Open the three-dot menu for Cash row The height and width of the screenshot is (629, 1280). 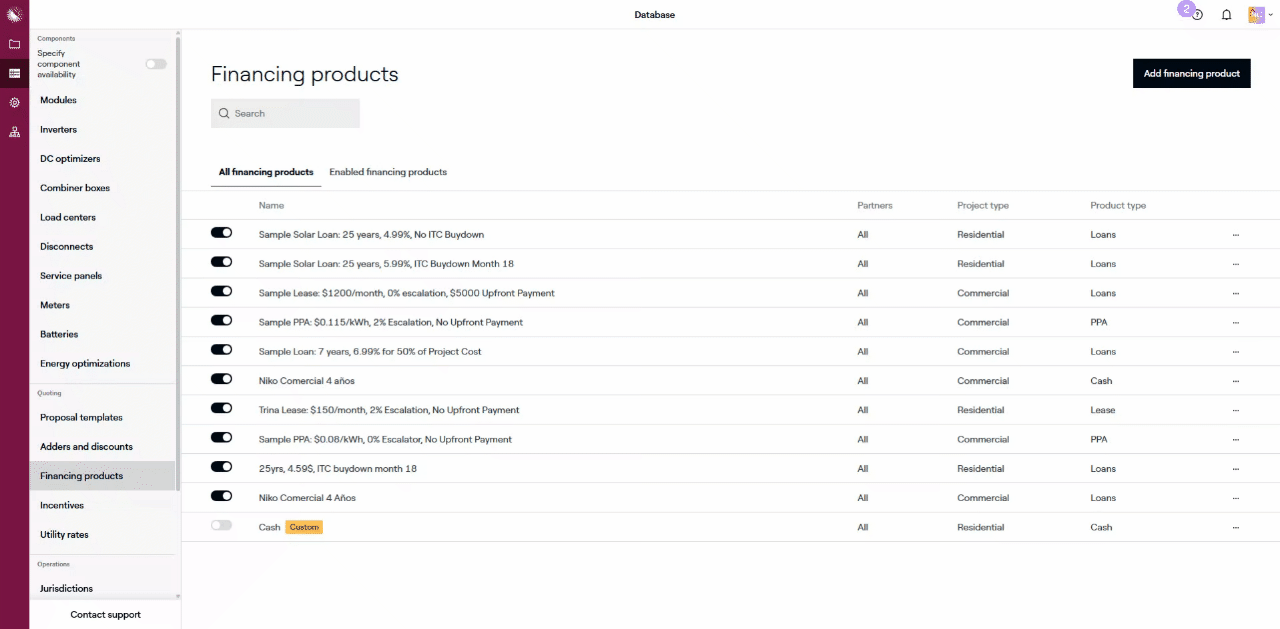pos(1236,527)
